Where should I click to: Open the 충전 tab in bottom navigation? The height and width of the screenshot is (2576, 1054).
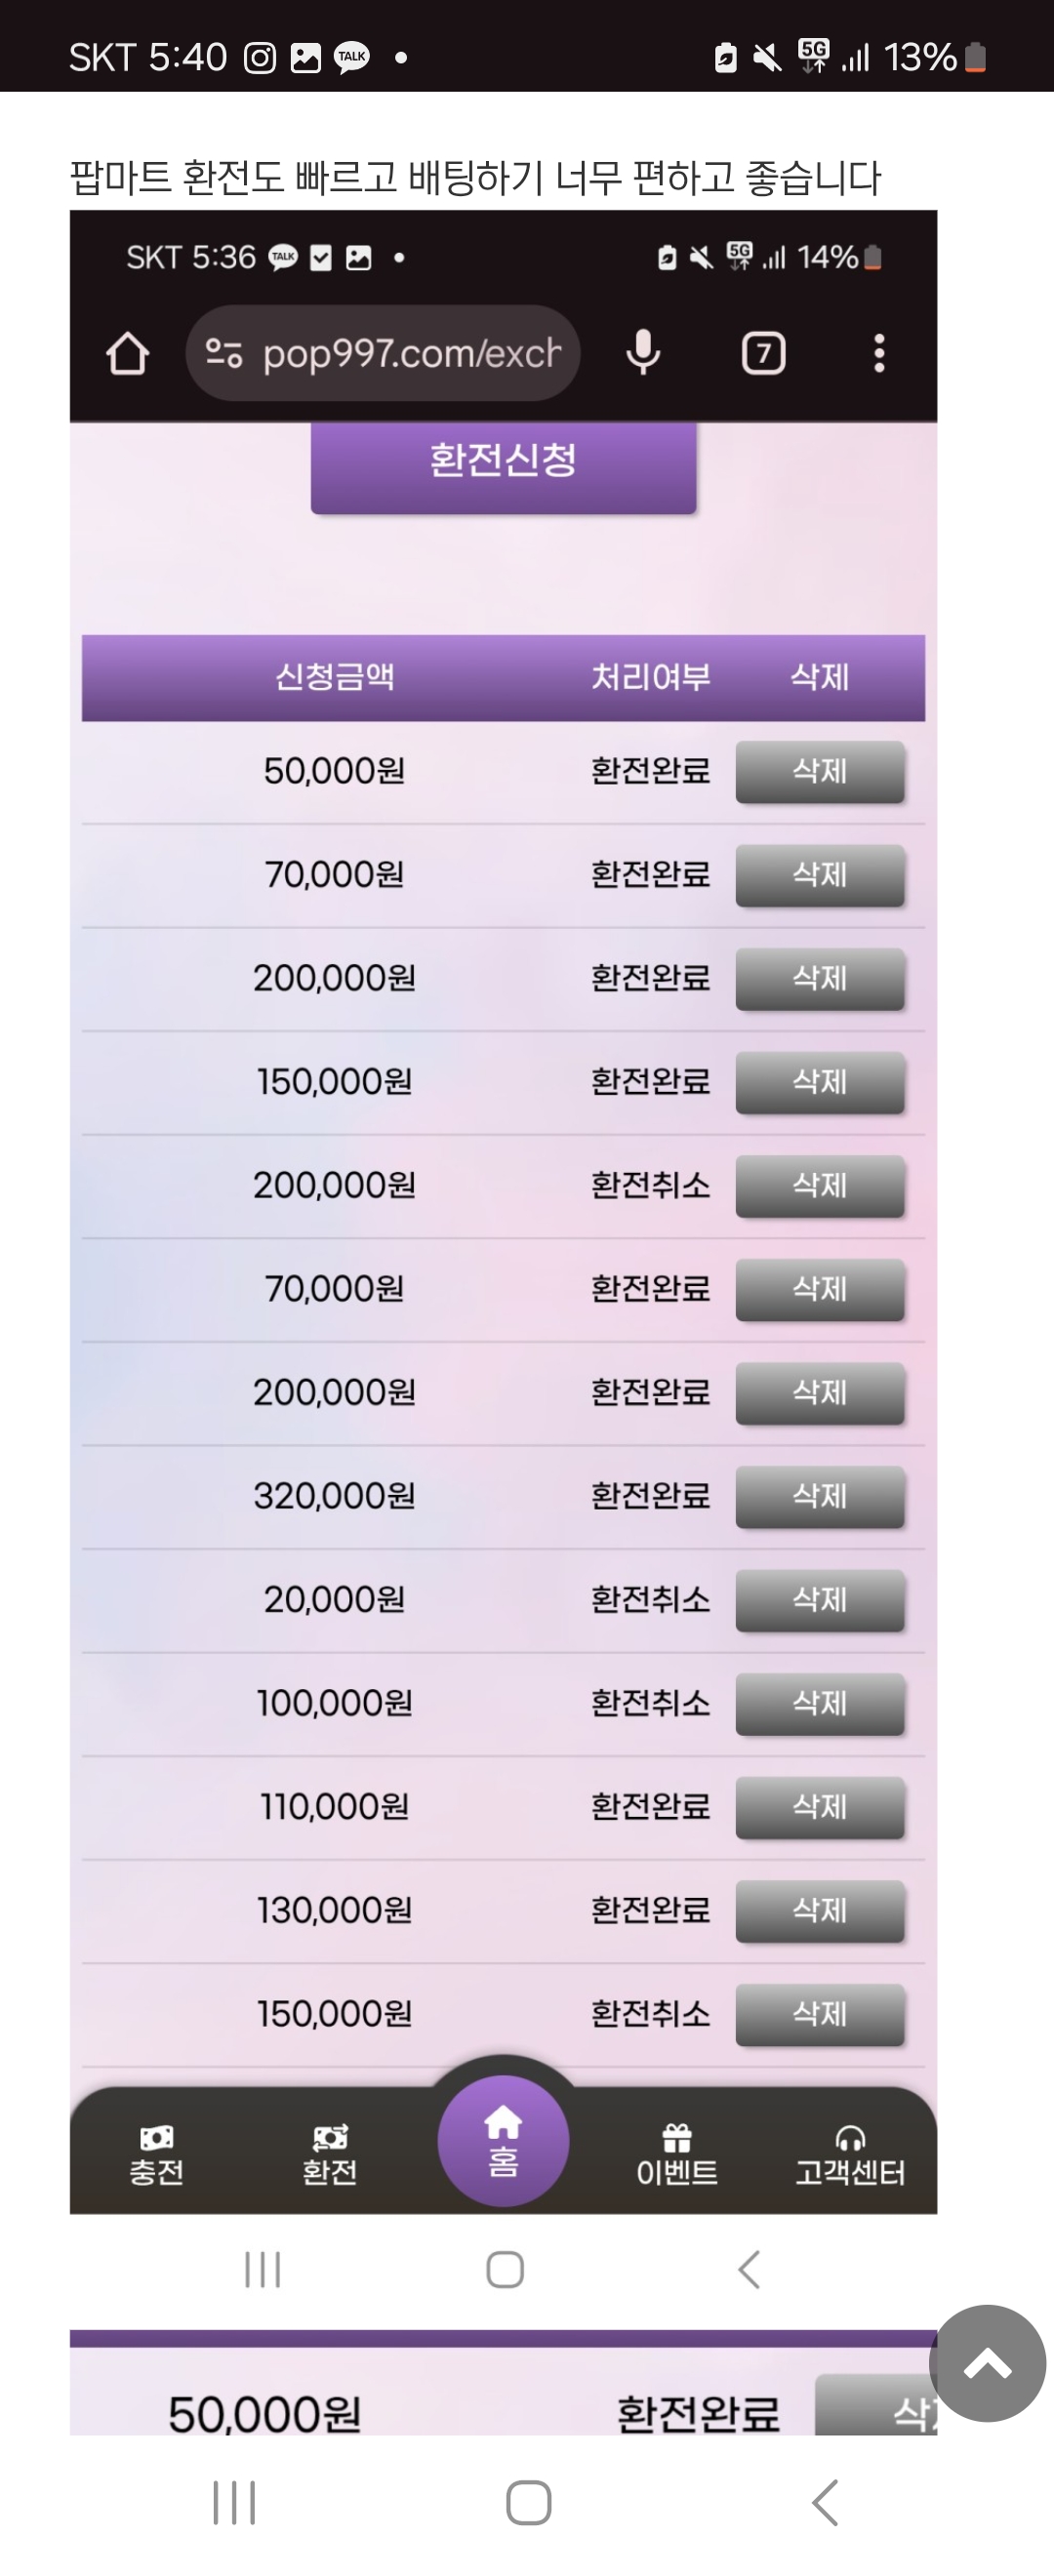[x=156, y=2155]
